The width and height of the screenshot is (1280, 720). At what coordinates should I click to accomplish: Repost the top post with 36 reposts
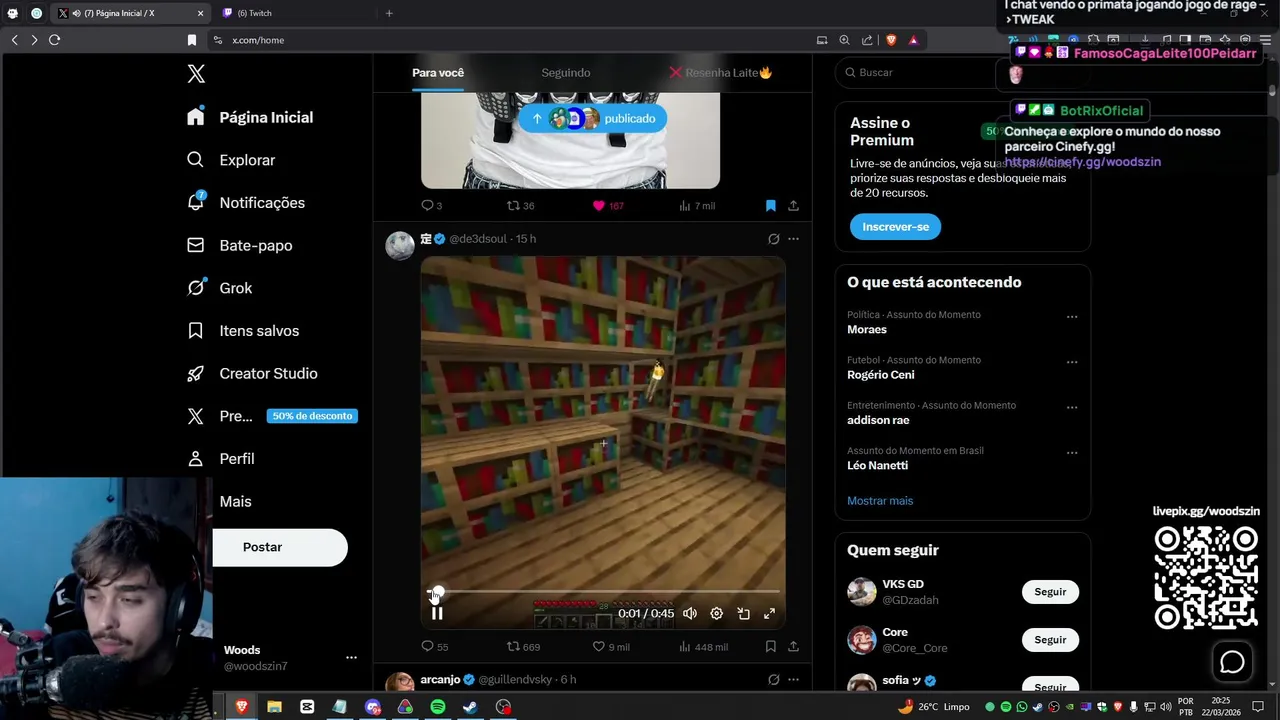point(520,205)
